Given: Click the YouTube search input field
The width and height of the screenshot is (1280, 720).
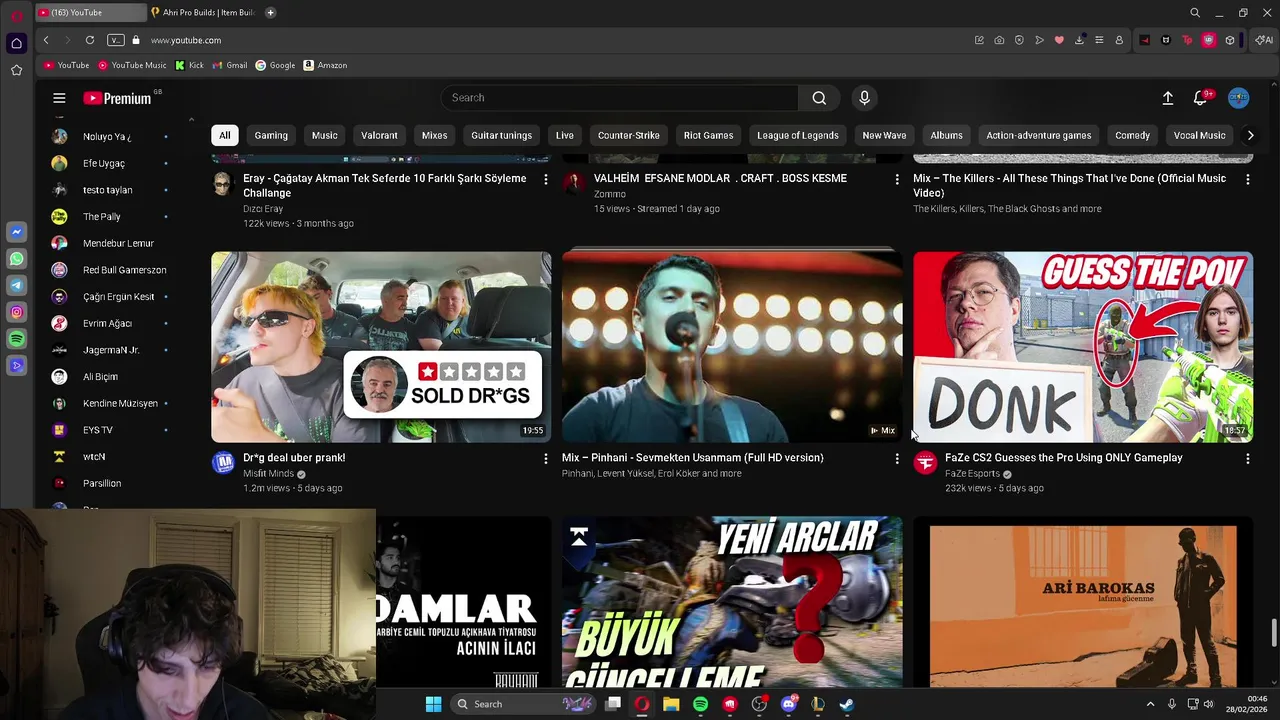Looking at the screenshot, I should [619, 98].
